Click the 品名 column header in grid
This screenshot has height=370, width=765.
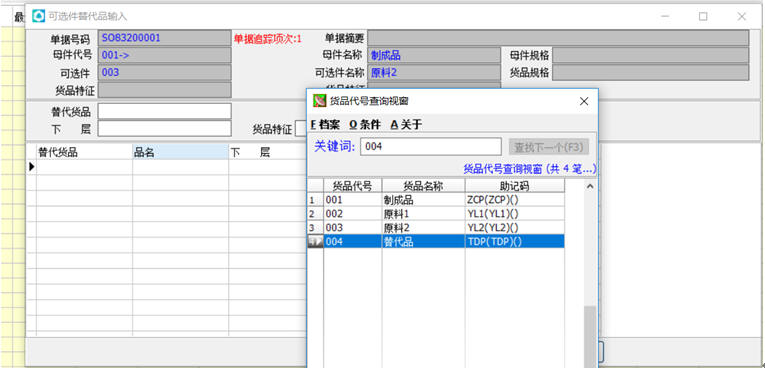(180, 152)
